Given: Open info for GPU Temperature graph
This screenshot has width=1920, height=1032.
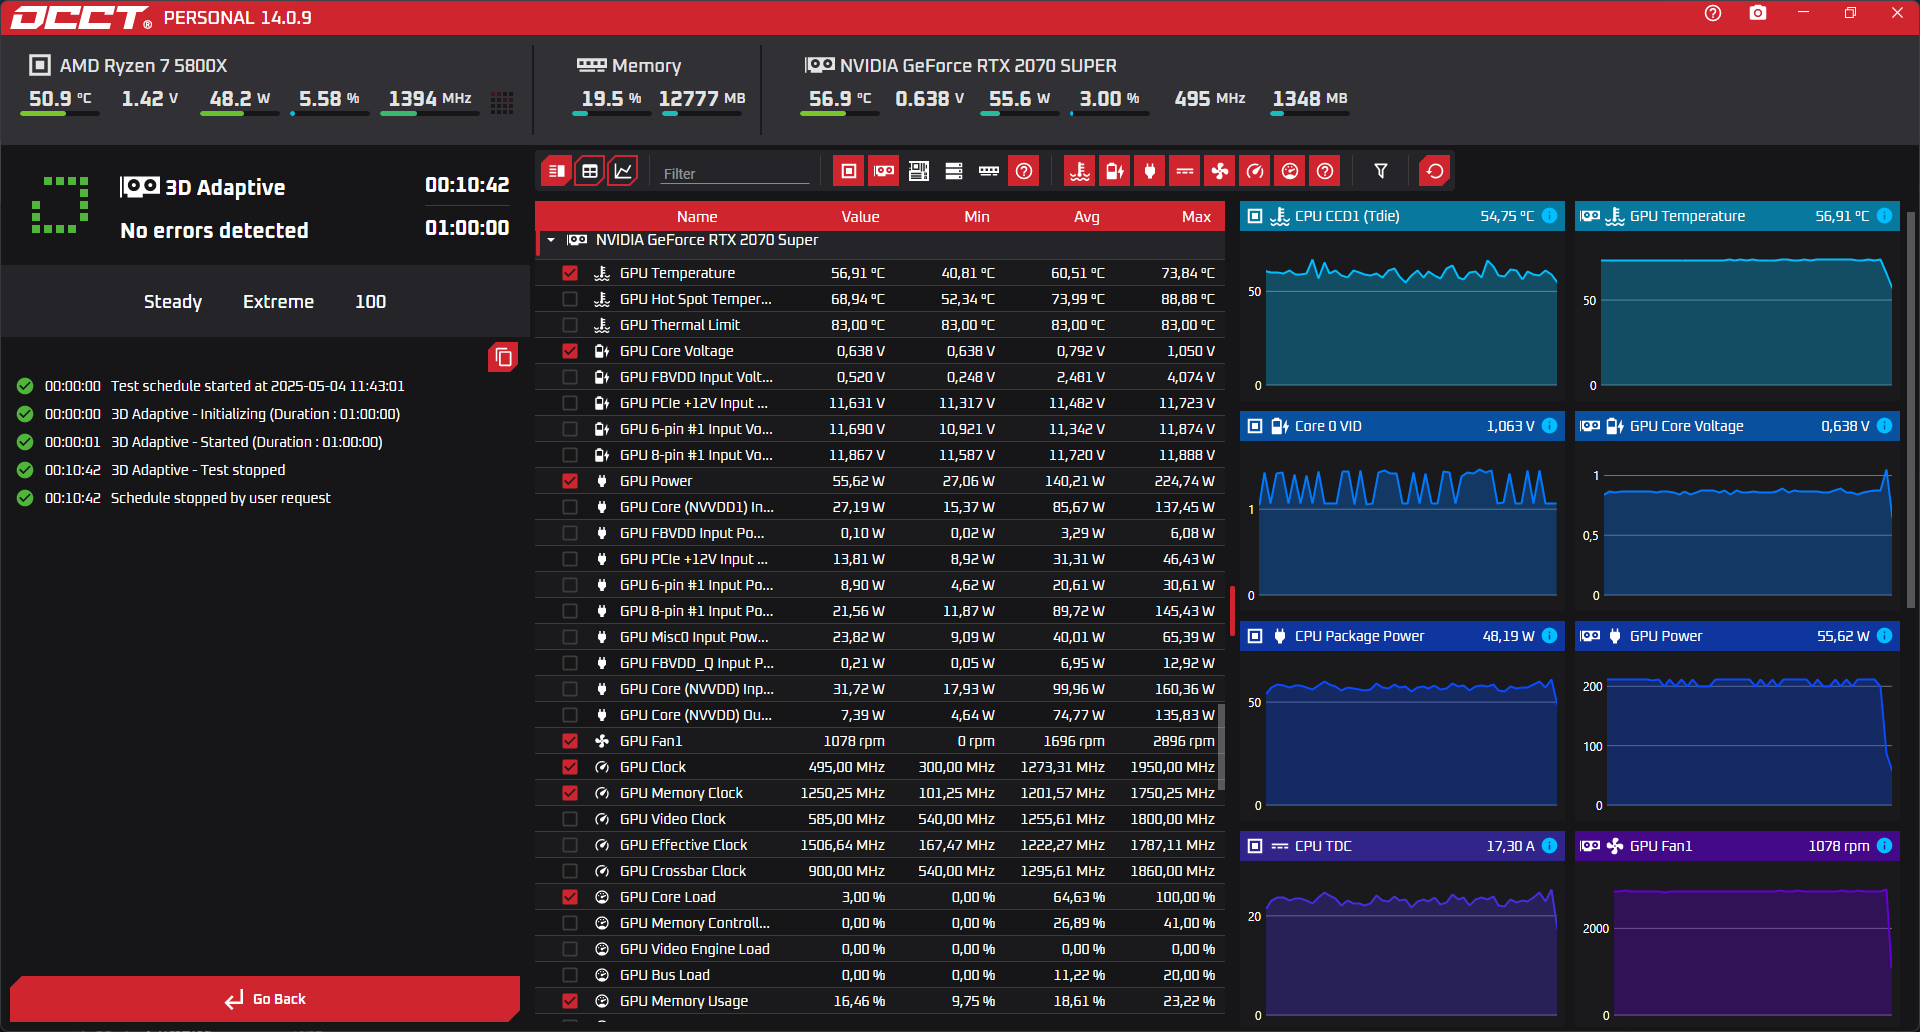Looking at the screenshot, I should point(1884,216).
